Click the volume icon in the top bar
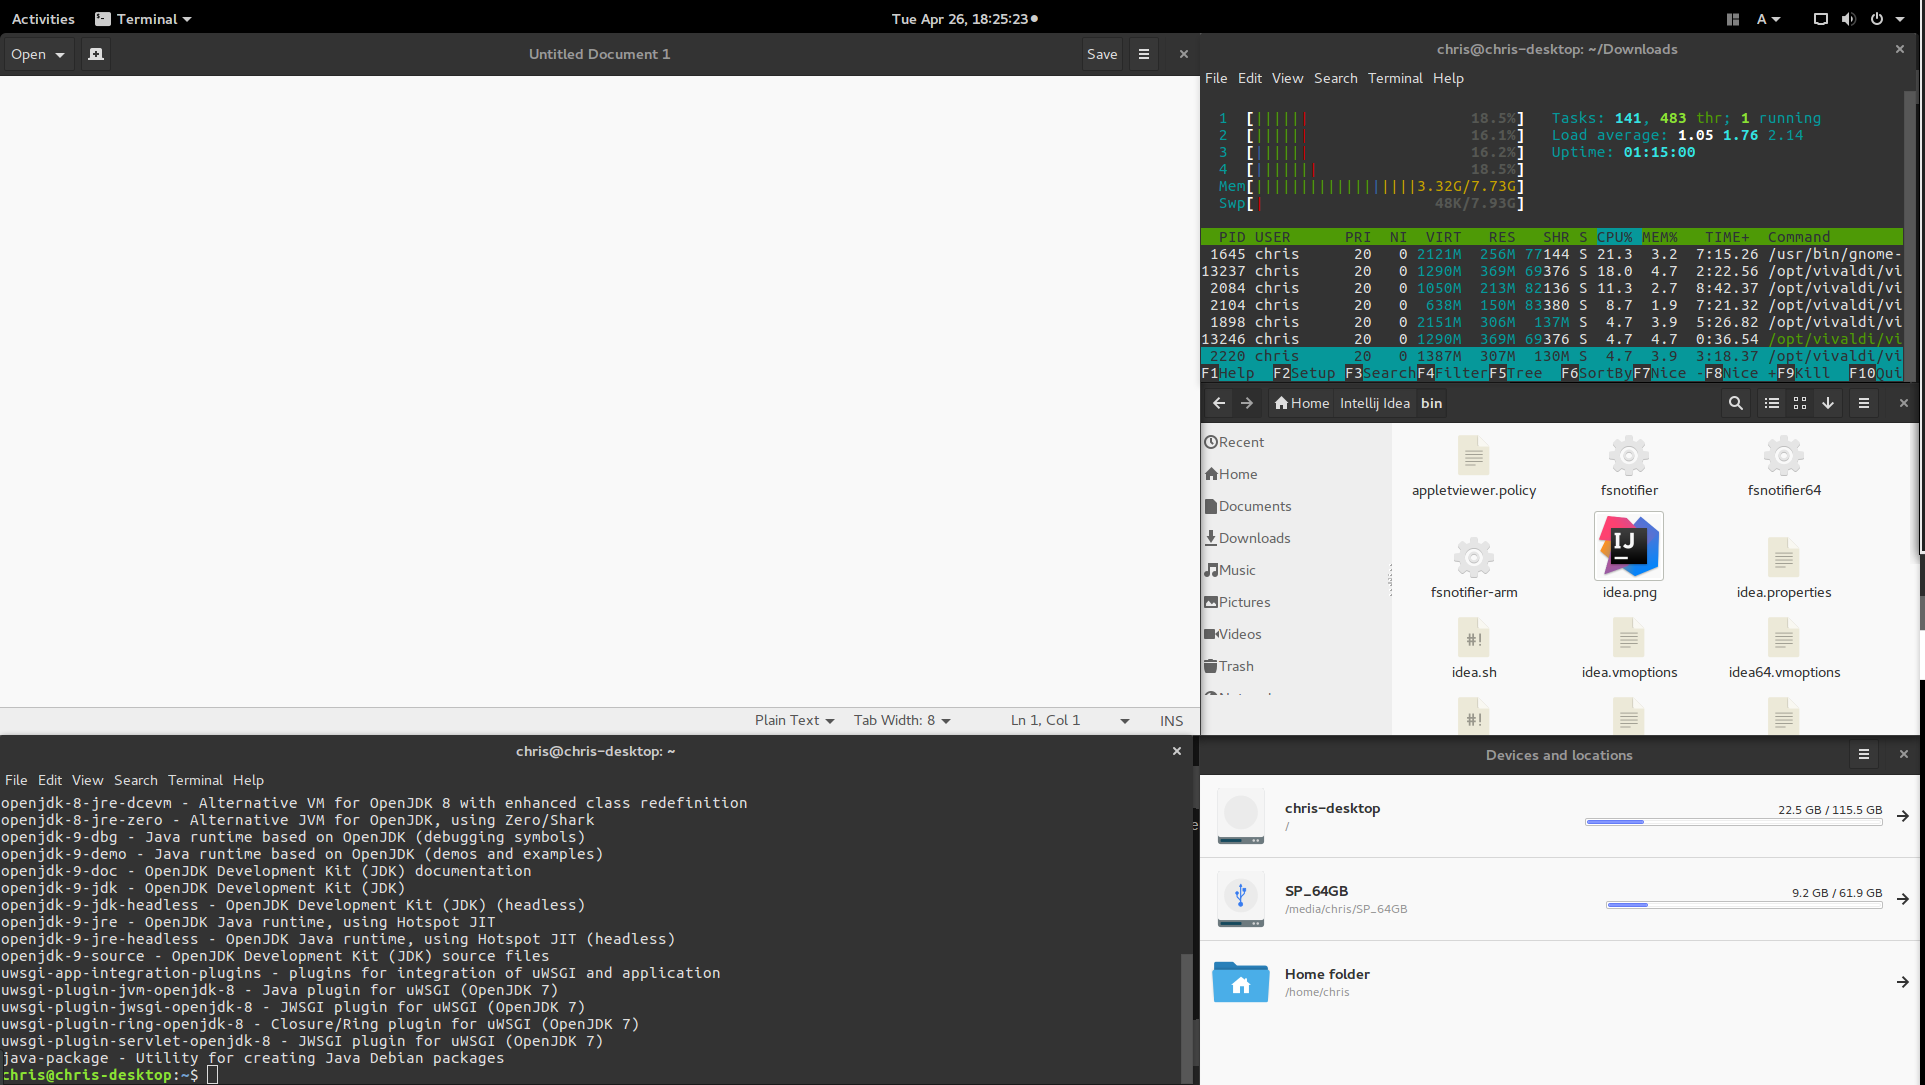The width and height of the screenshot is (1925, 1085). click(x=1848, y=18)
